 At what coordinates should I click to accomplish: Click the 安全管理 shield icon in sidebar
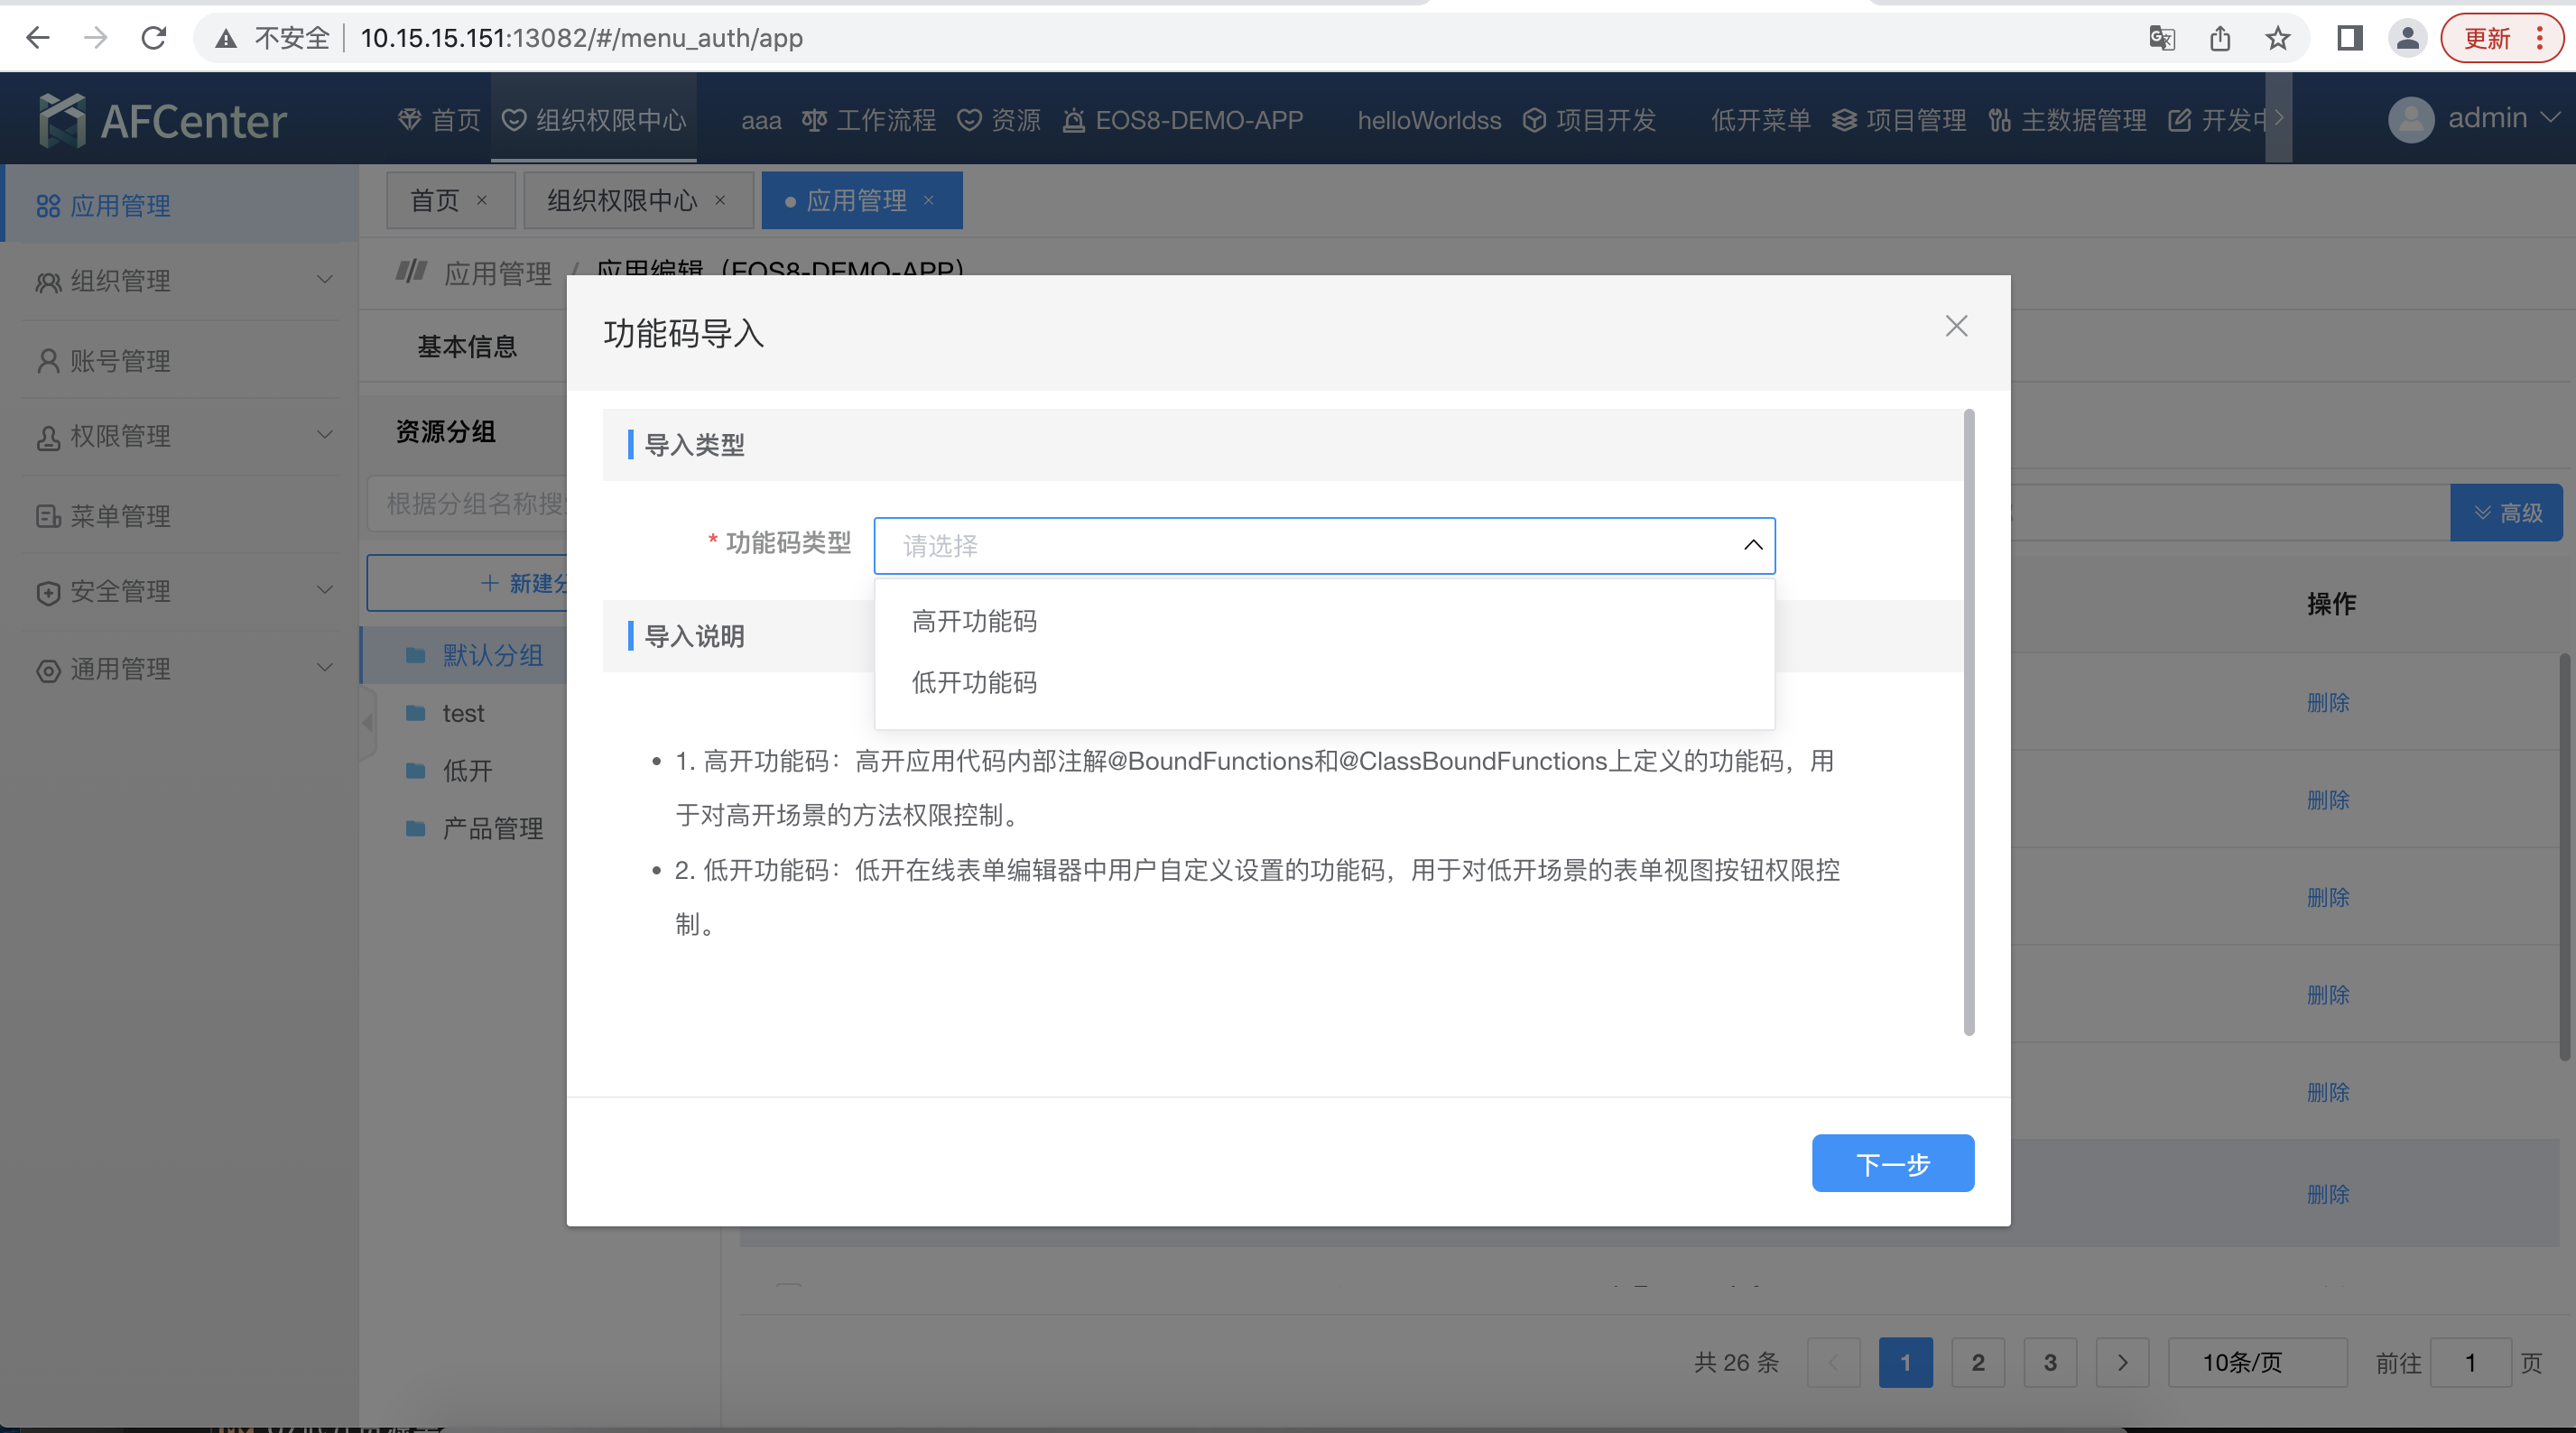[48, 592]
